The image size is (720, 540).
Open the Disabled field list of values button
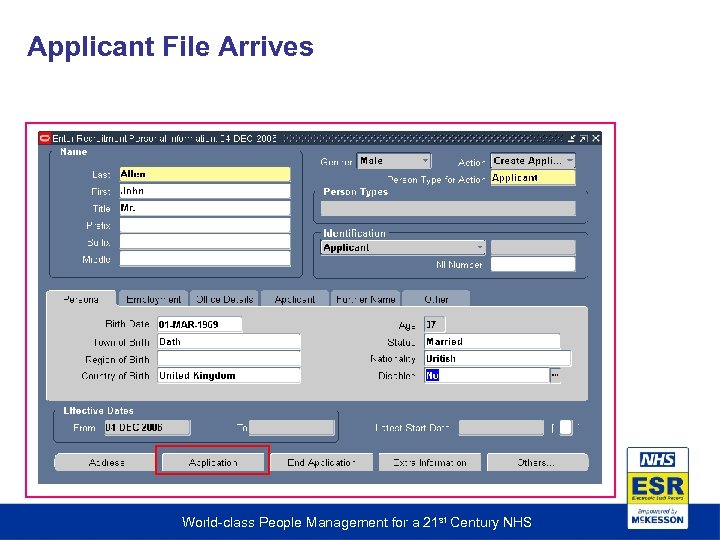pyautogui.click(x=555, y=375)
